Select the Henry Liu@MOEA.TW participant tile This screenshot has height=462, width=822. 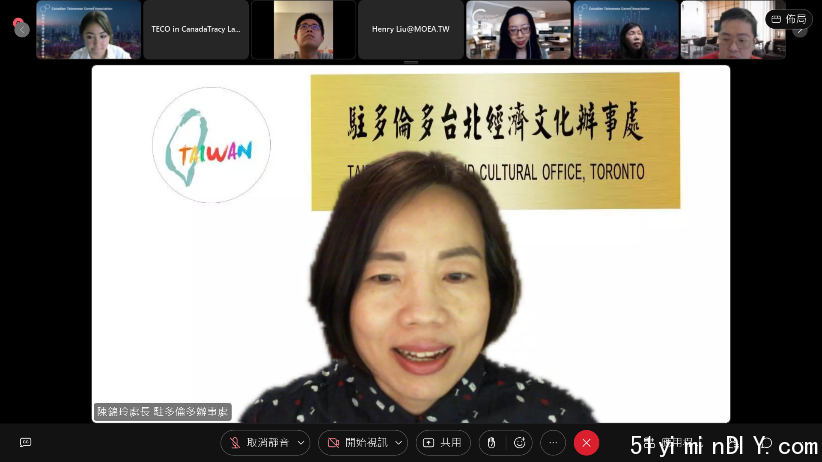(410, 29)
